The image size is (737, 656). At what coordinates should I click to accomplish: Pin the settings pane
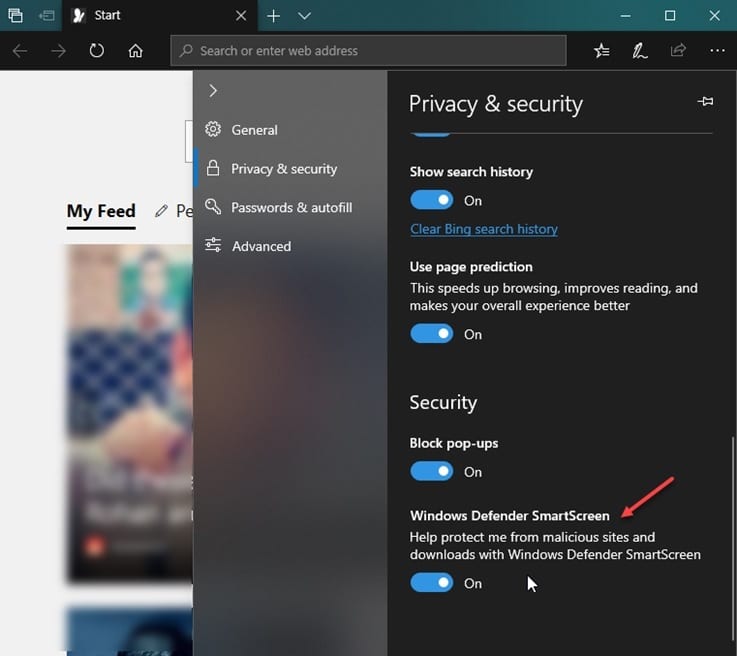point(706,101)
